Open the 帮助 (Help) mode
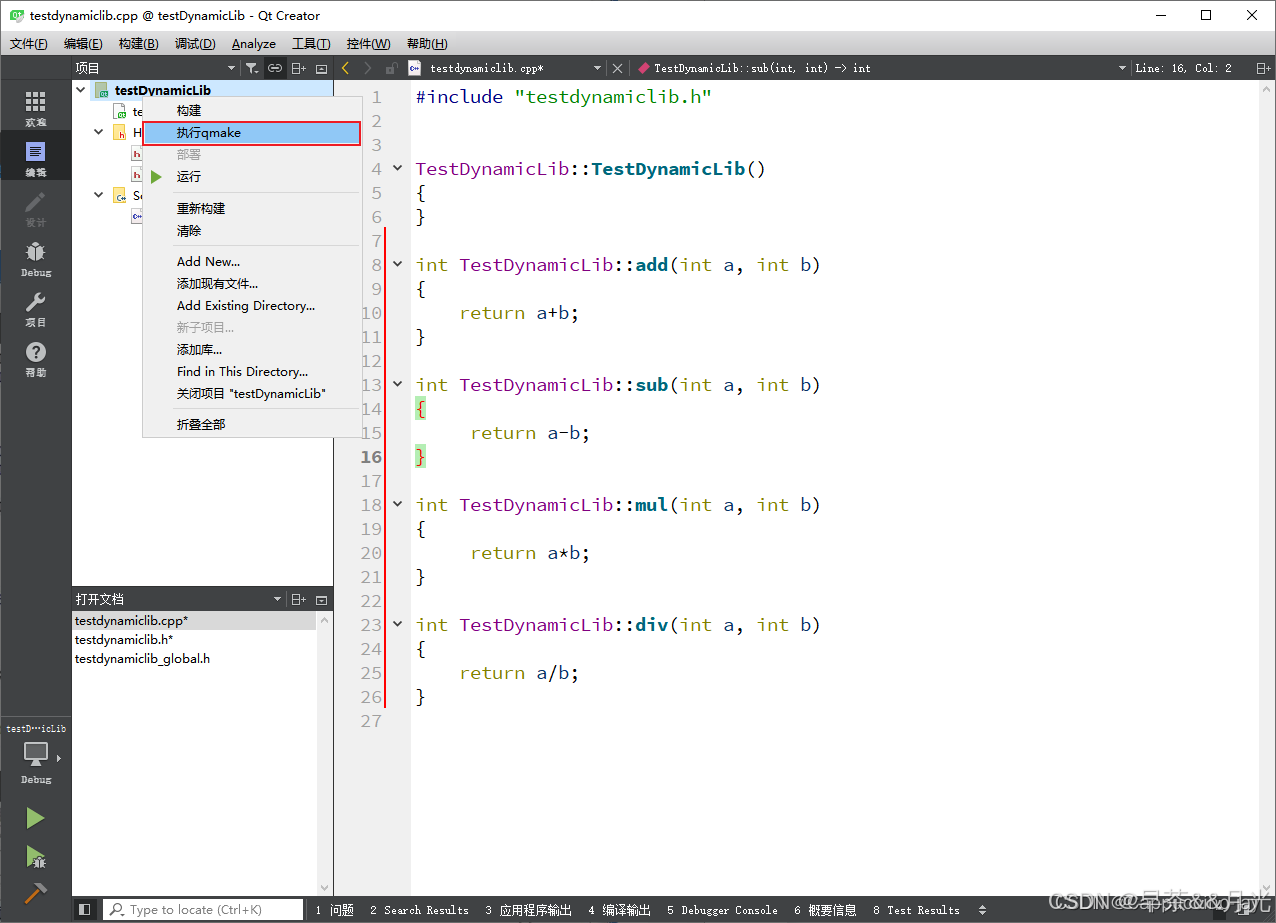 coord(36,358)
